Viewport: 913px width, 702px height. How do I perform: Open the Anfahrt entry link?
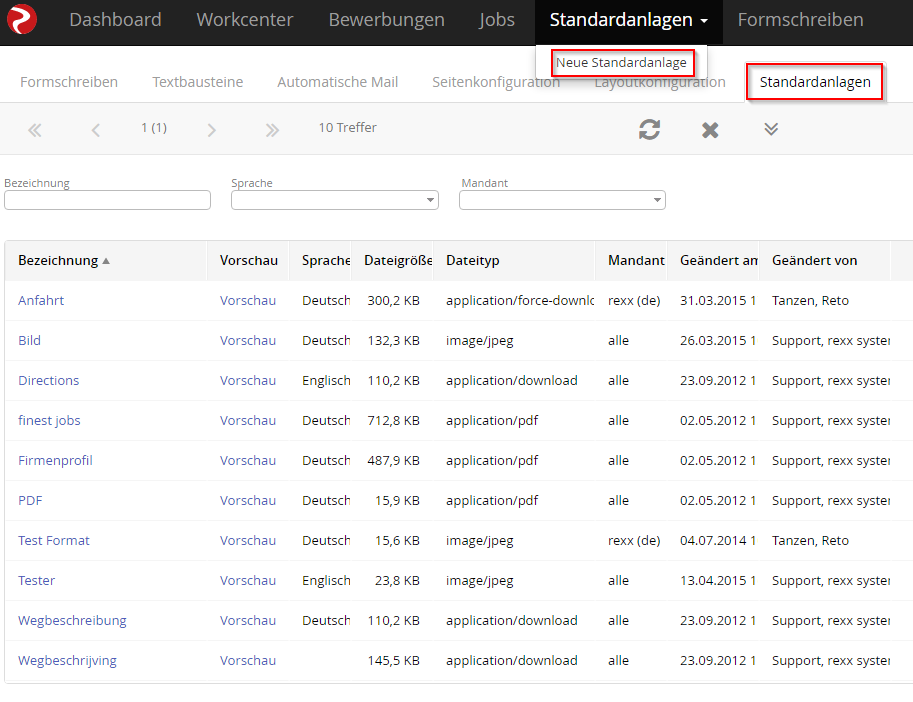(x=41, y=300)
